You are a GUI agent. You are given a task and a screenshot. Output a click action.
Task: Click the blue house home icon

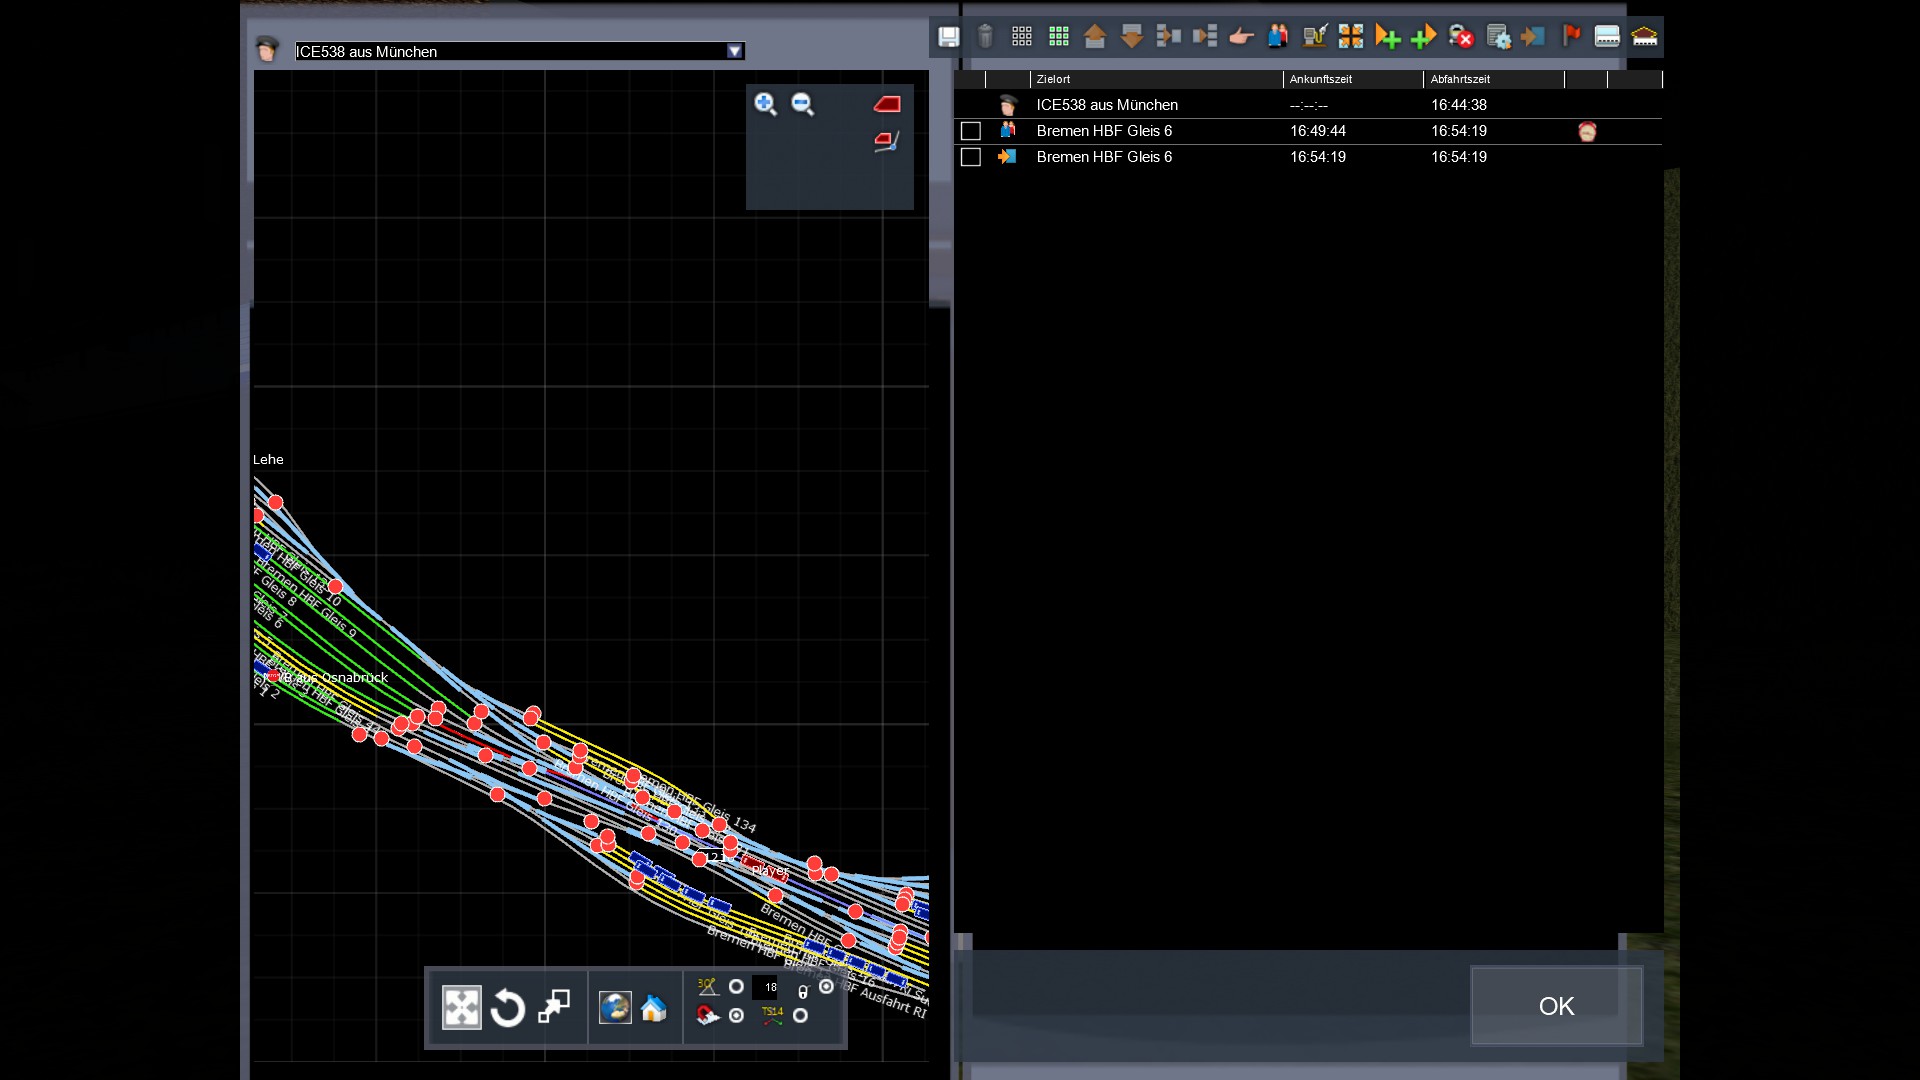click(x=654, y=1008)
